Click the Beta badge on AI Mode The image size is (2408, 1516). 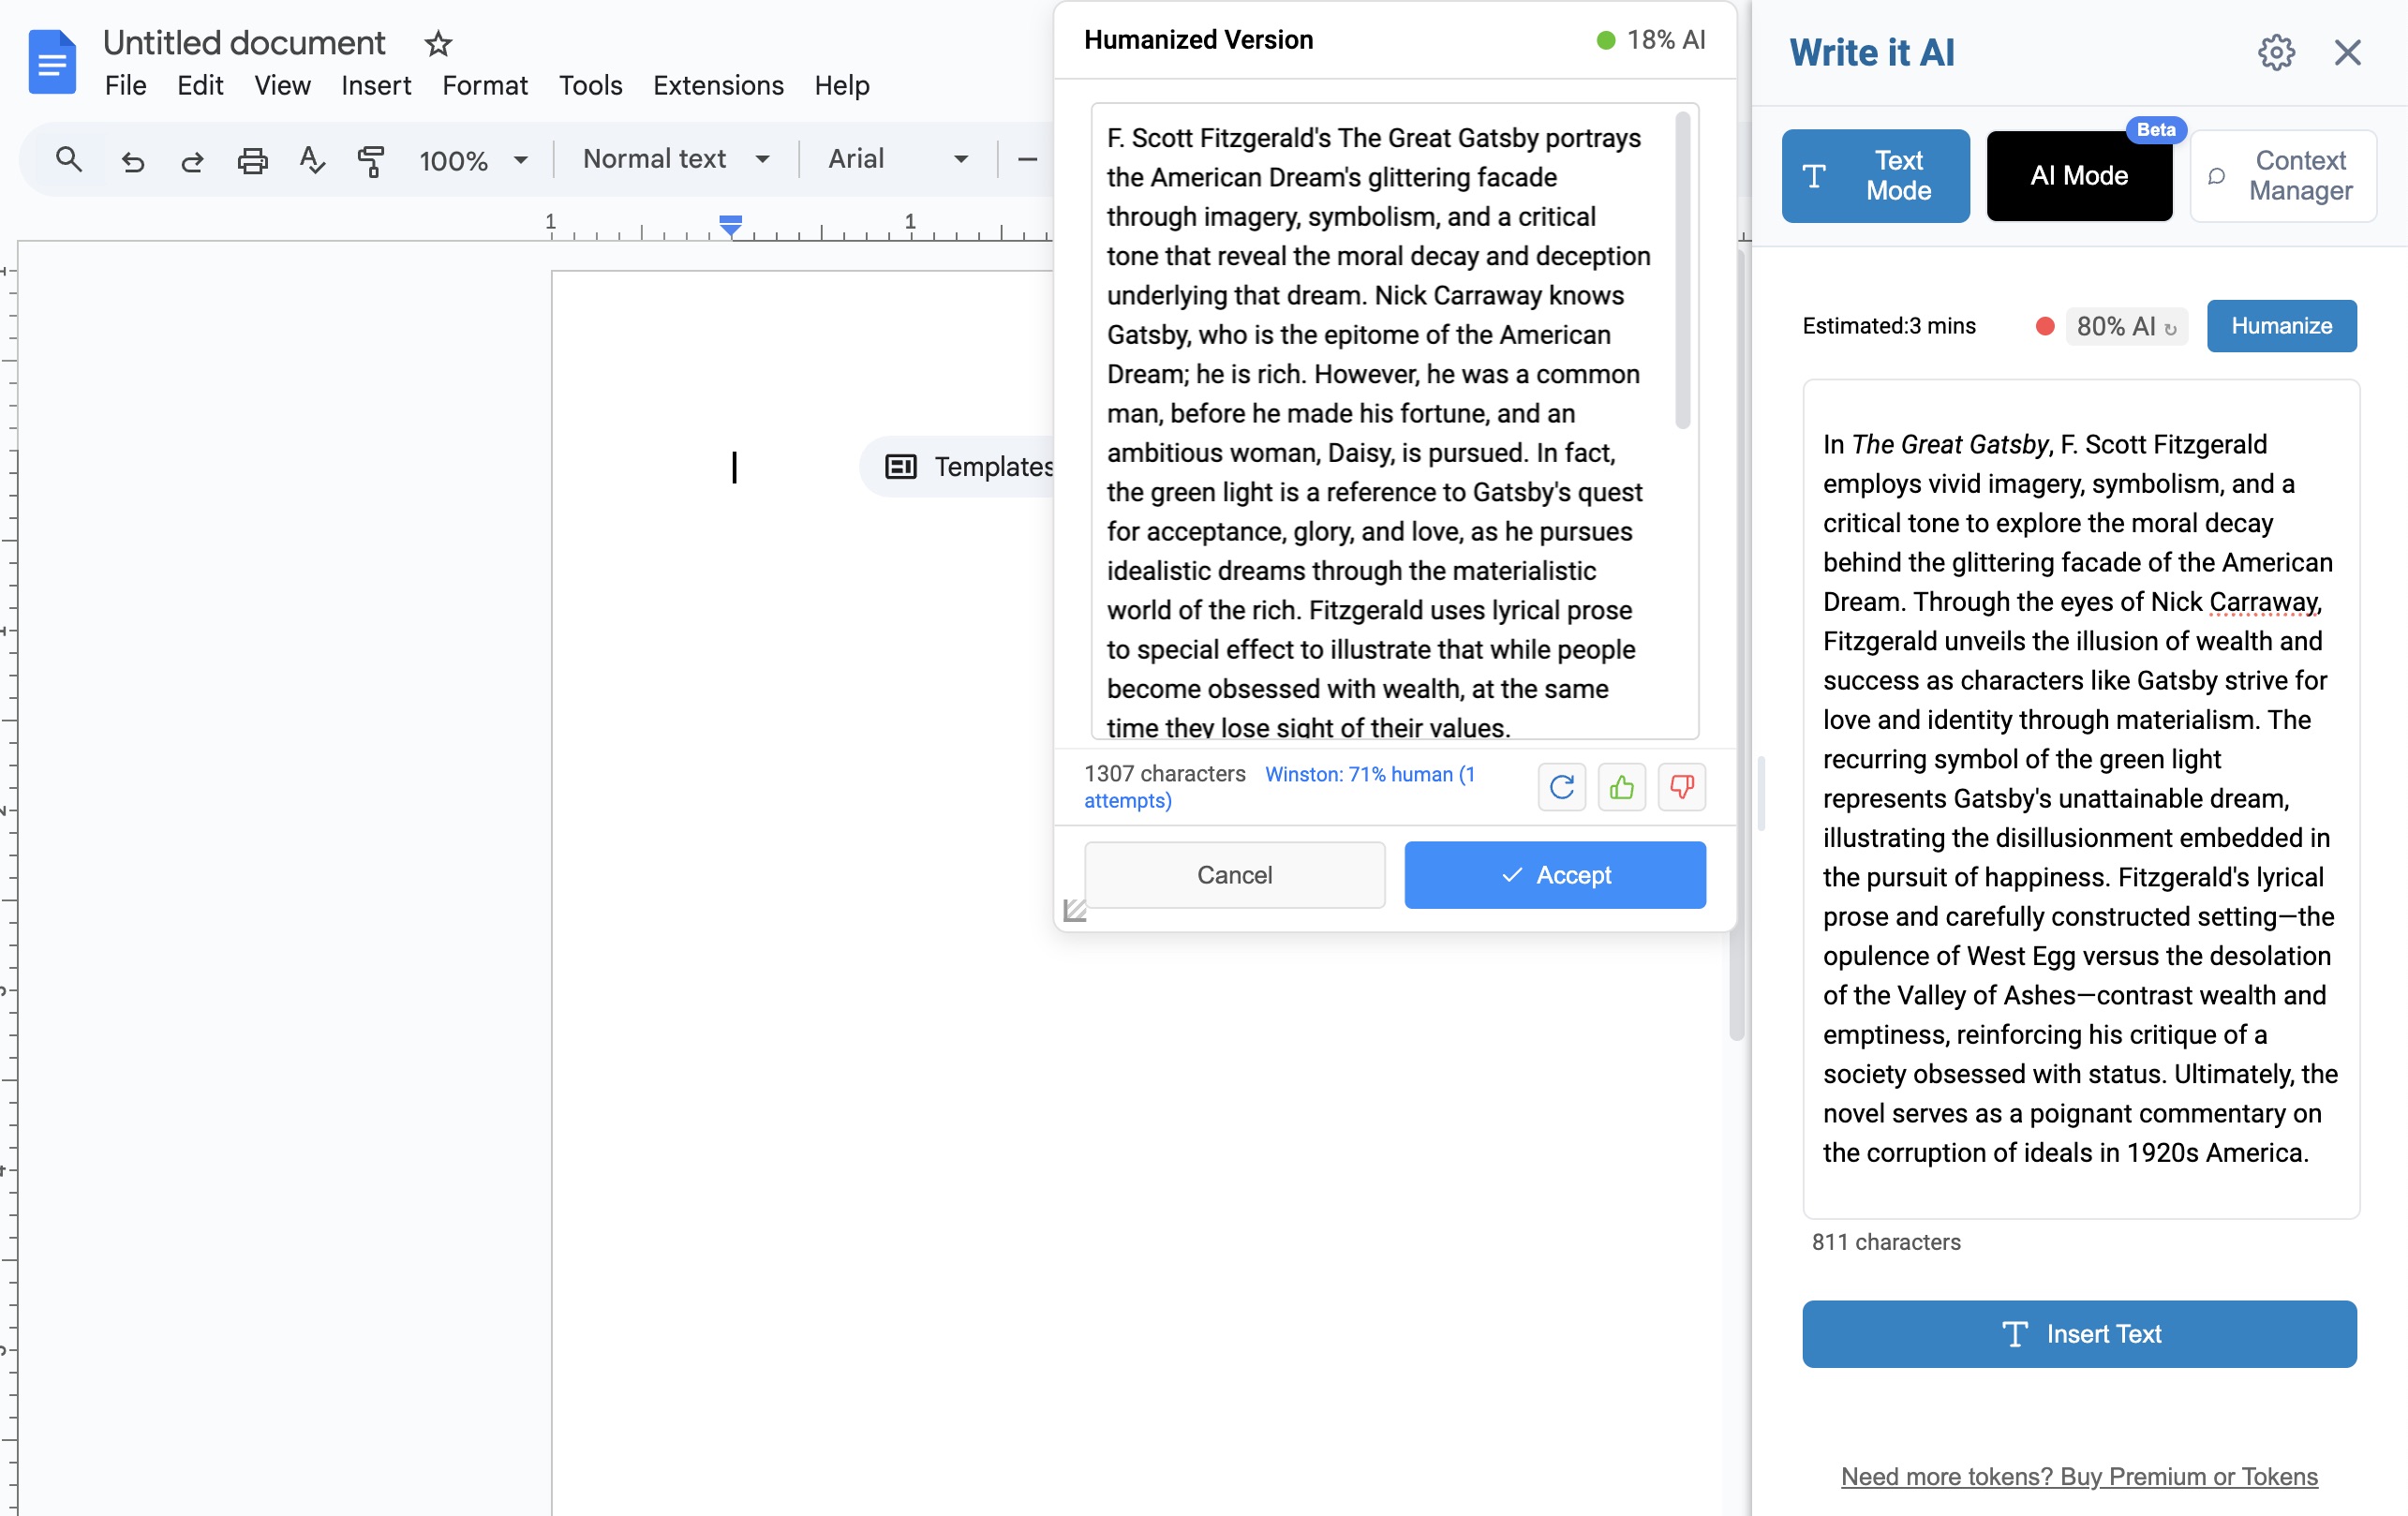(x=2155, y=130)
